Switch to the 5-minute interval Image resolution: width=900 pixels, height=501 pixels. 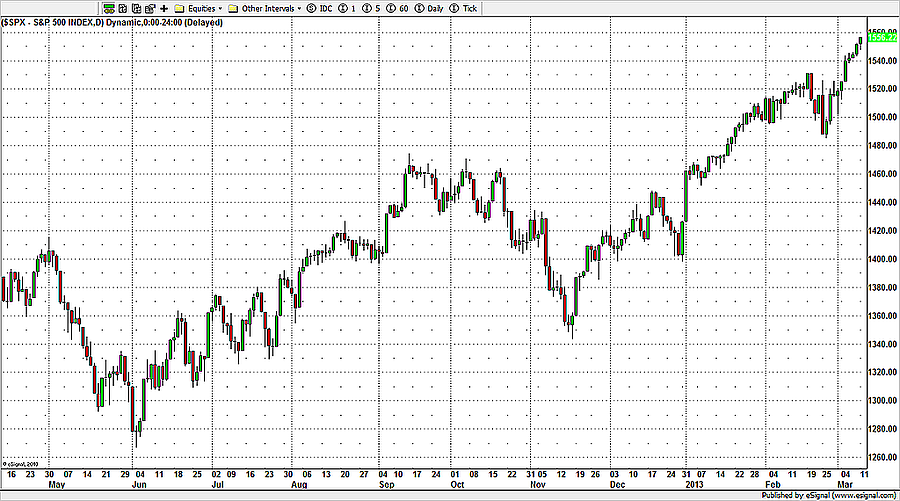[371, 8]
